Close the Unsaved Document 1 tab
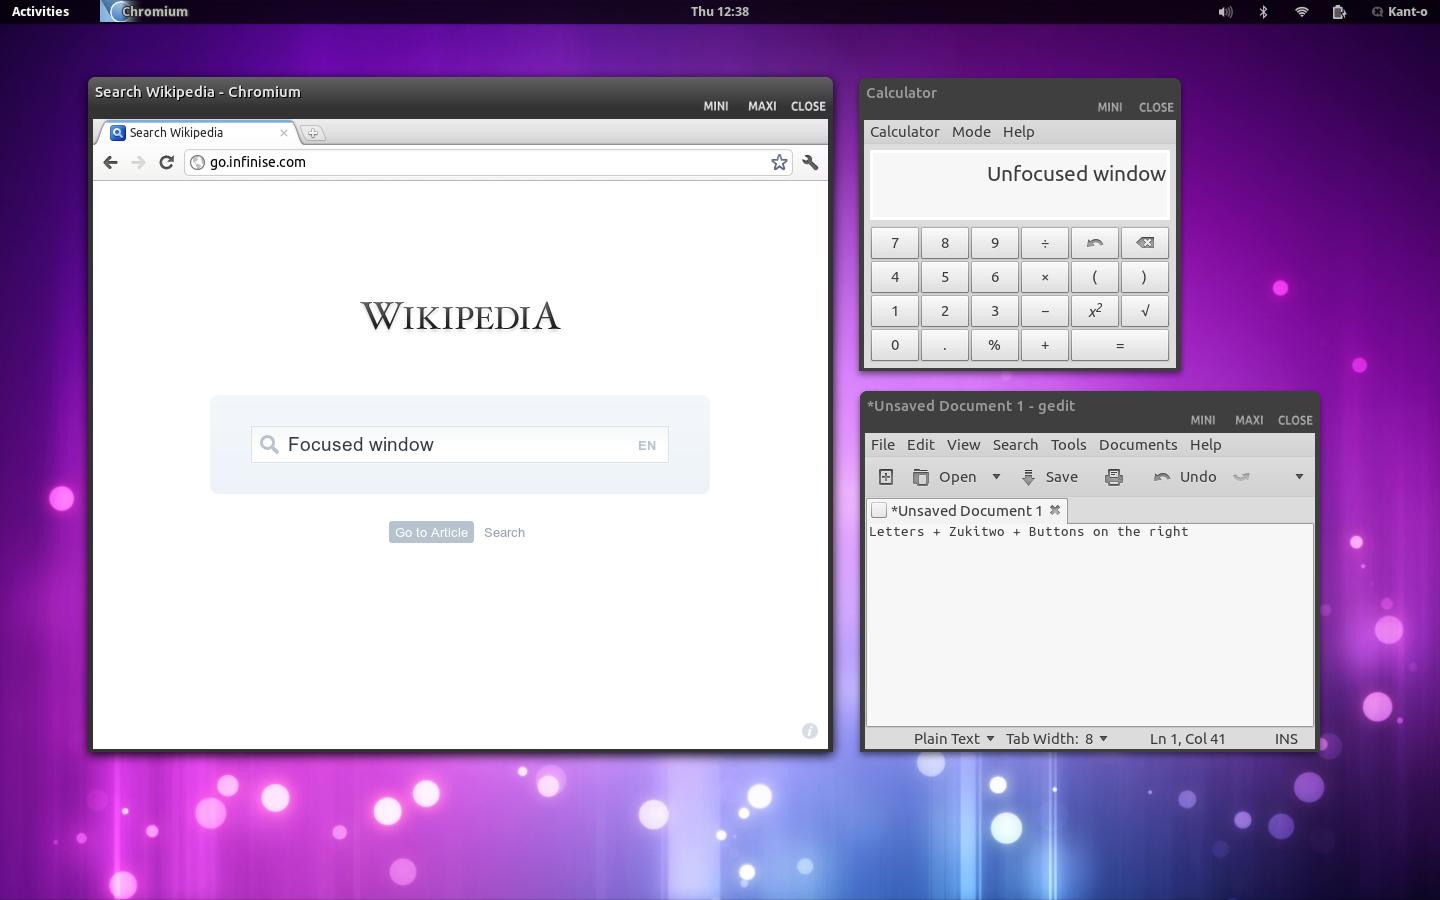Screen dimensions: 1440x900 coord(1055,510)
